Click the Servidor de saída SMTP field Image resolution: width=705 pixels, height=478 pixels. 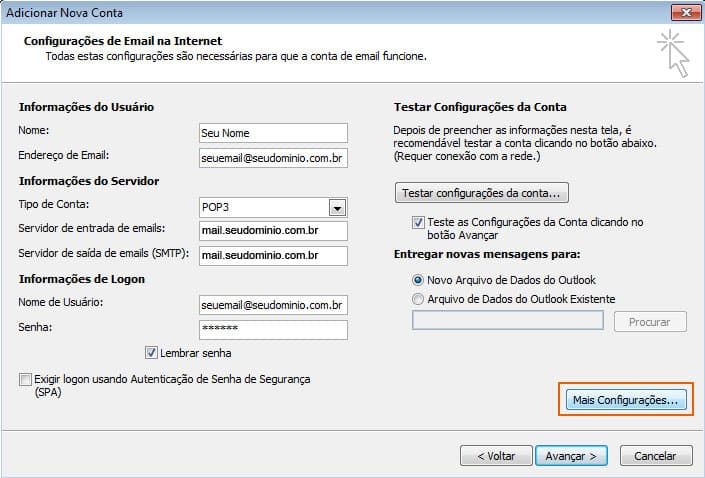point(272,255)
